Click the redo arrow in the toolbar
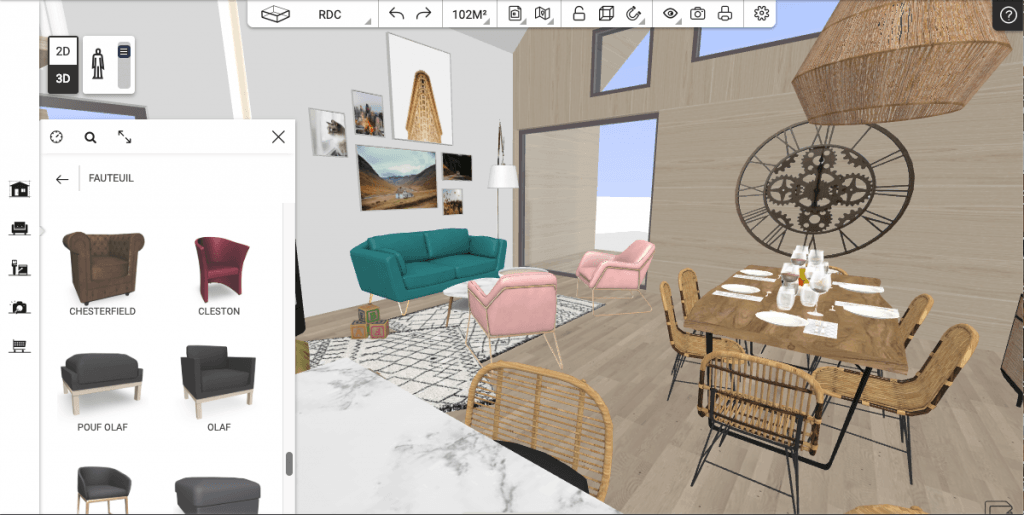 (423, 14)
